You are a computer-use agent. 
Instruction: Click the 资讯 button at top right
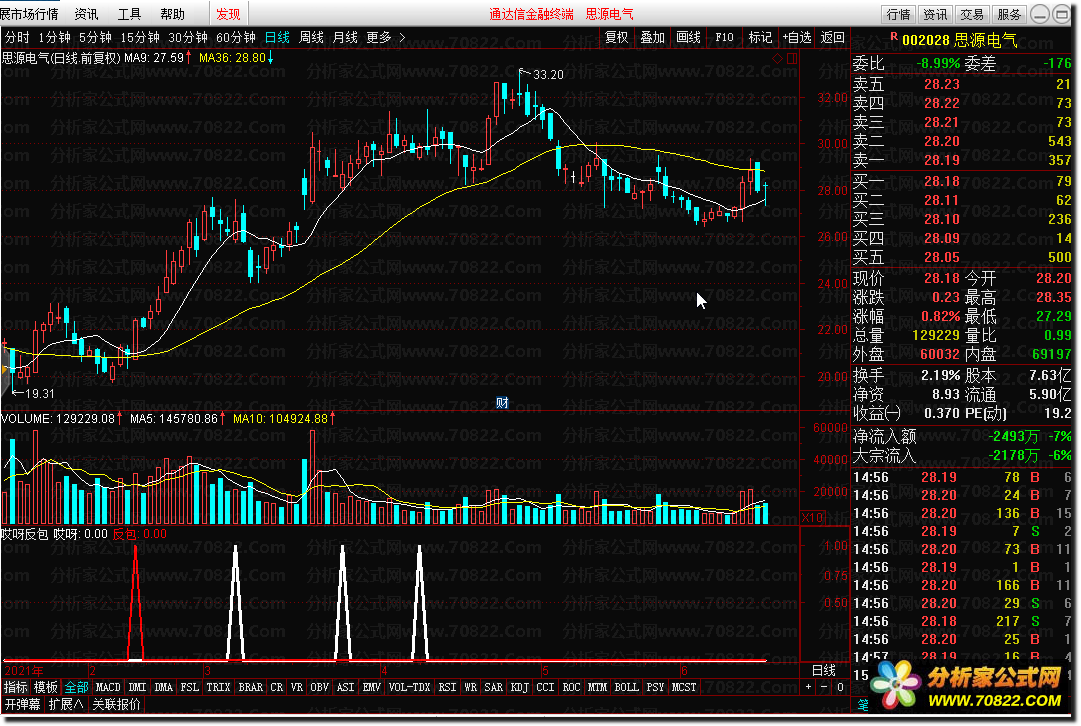(x=935, y=14)
